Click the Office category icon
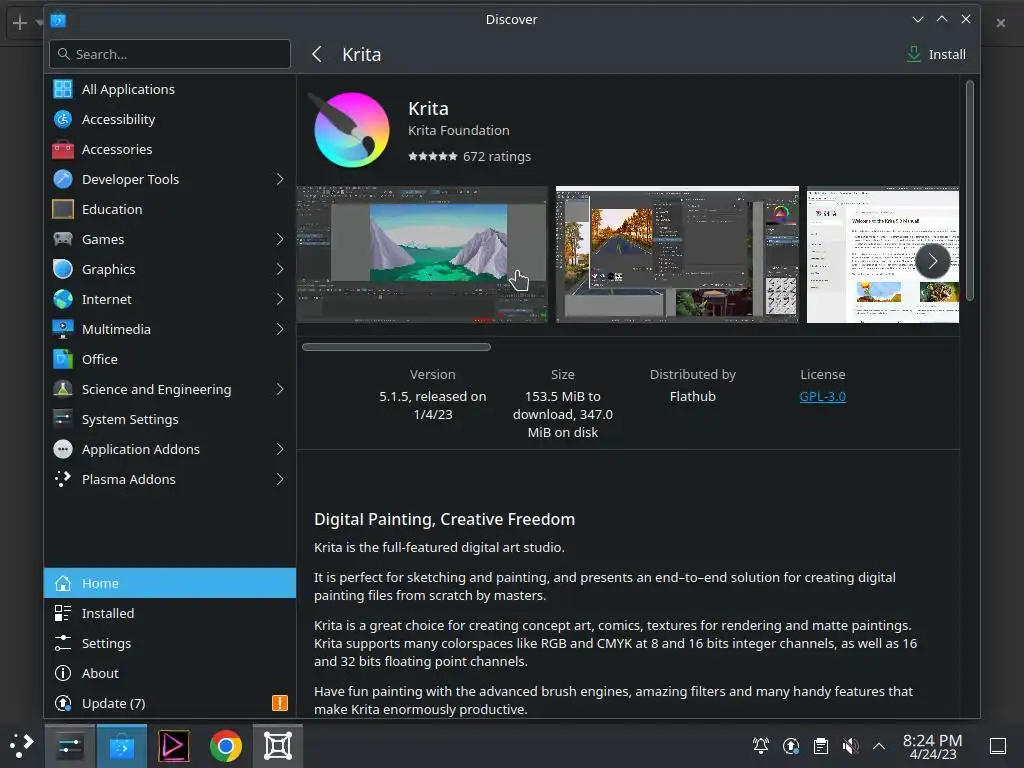The image size is (1024, 768). pos(63,359)
